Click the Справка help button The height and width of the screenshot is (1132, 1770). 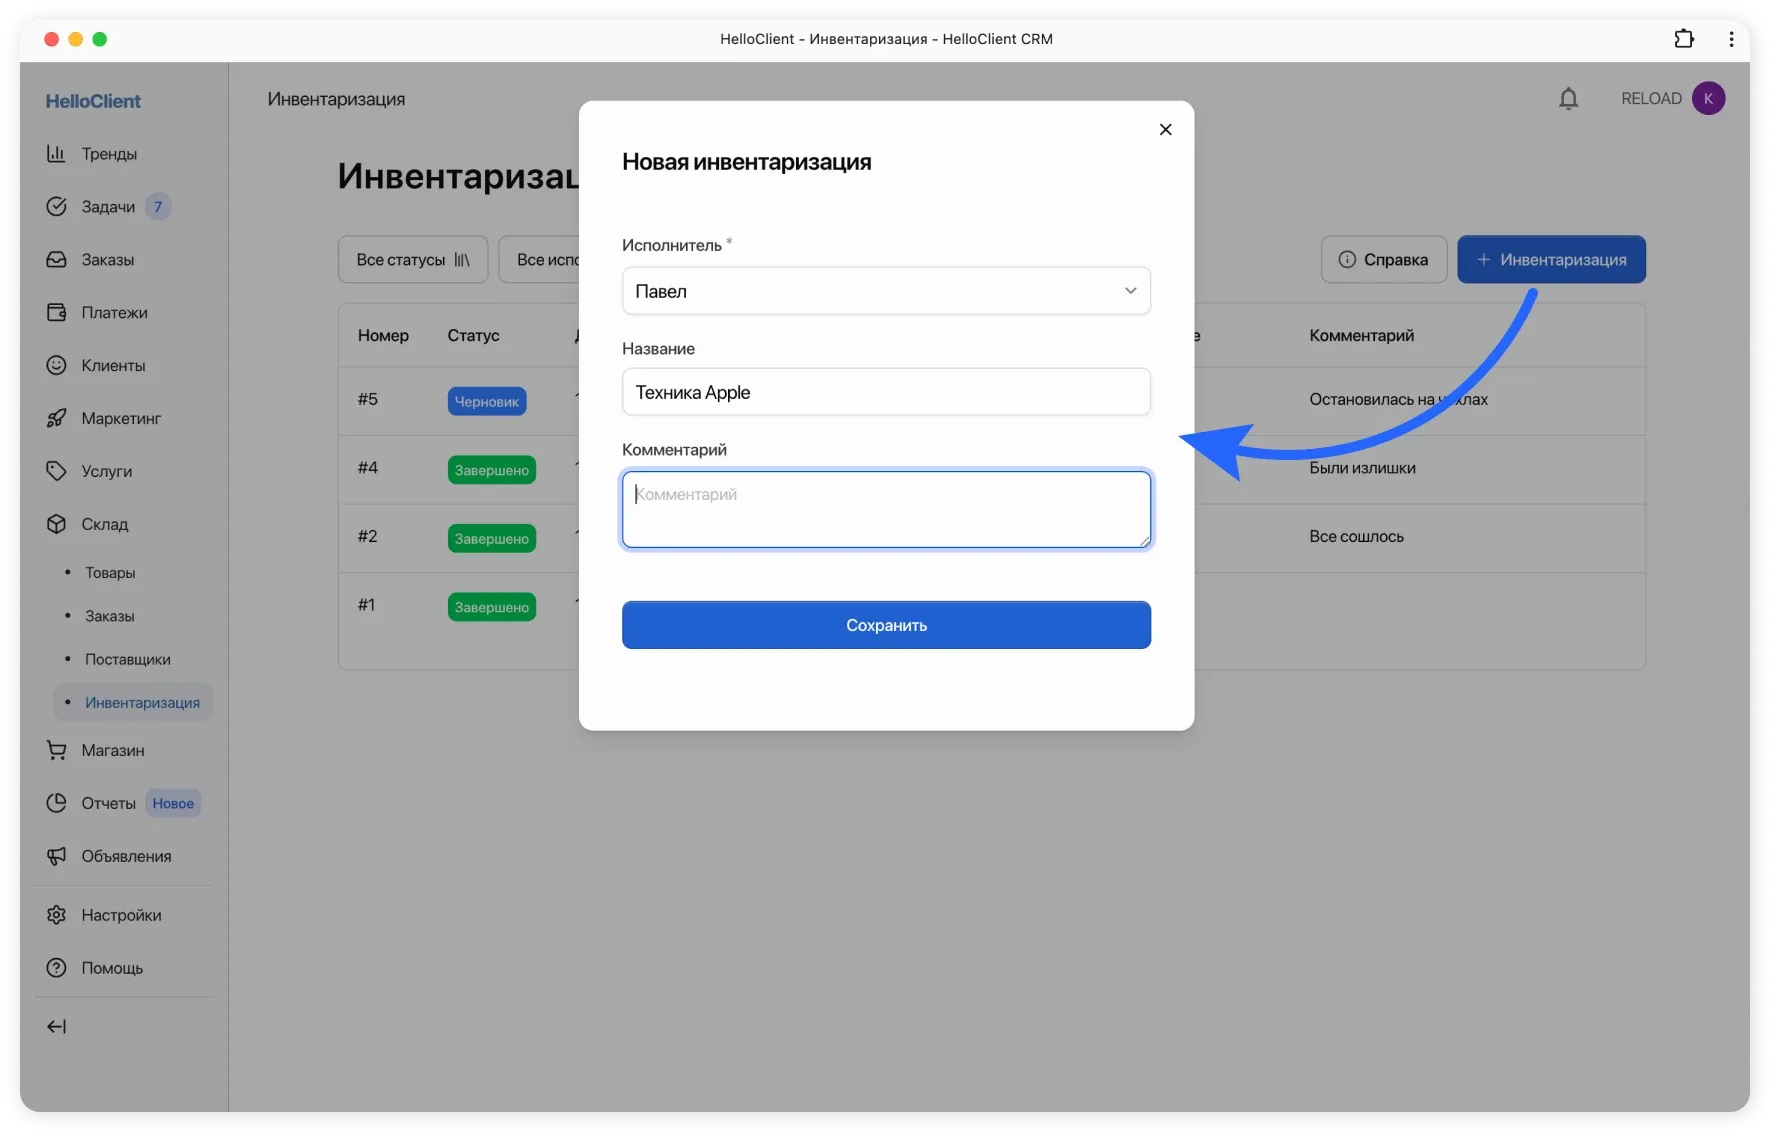click(x=1383, y=260)
